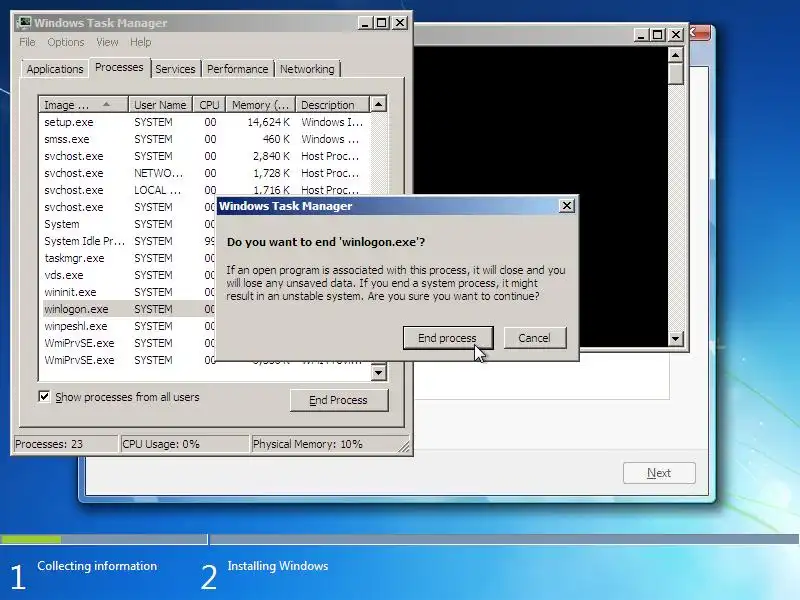Click Next in the Windows setup window

pyautogui.click(x=659, y=473)
